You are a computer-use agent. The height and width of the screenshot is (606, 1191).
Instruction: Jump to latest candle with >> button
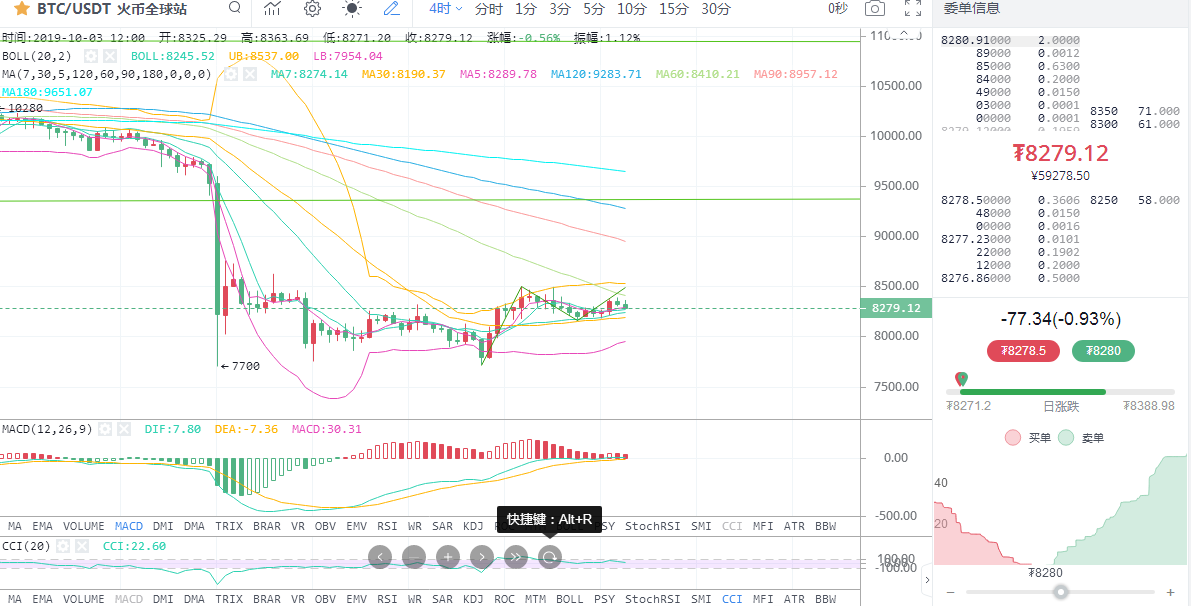pos(516,557)
